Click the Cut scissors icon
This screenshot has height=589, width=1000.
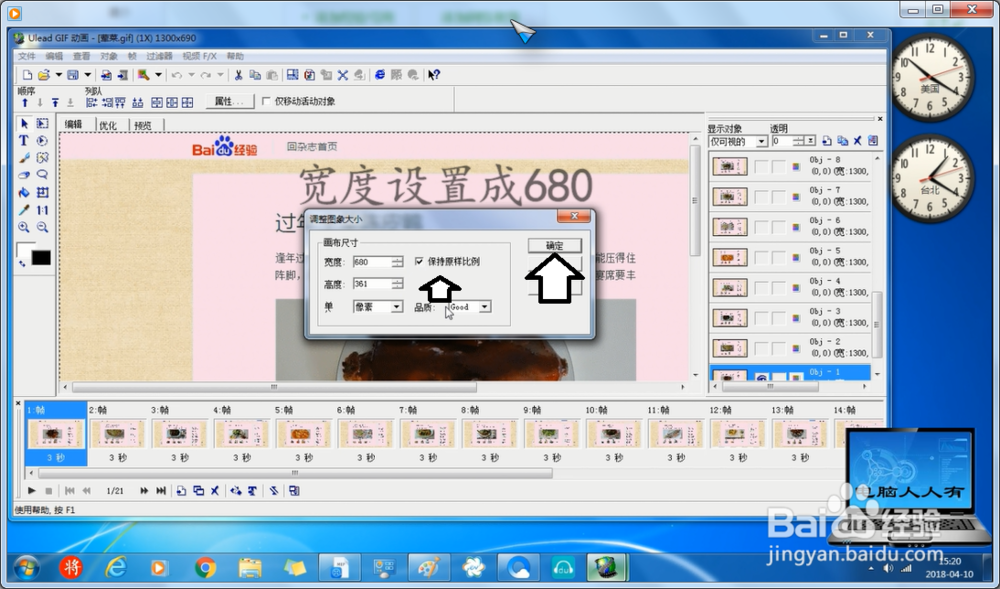(x=238, y=75)
